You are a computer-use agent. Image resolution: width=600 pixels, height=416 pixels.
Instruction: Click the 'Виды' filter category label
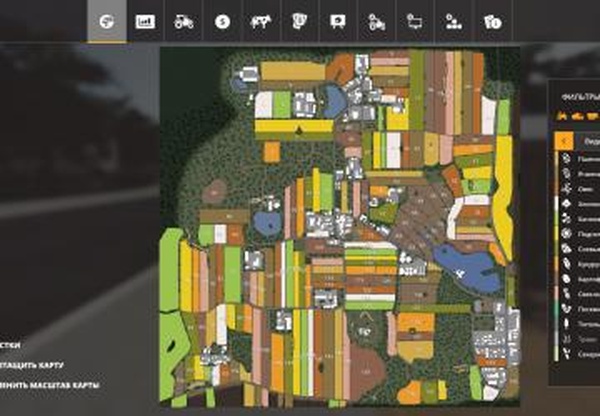(x=592, y=141)
